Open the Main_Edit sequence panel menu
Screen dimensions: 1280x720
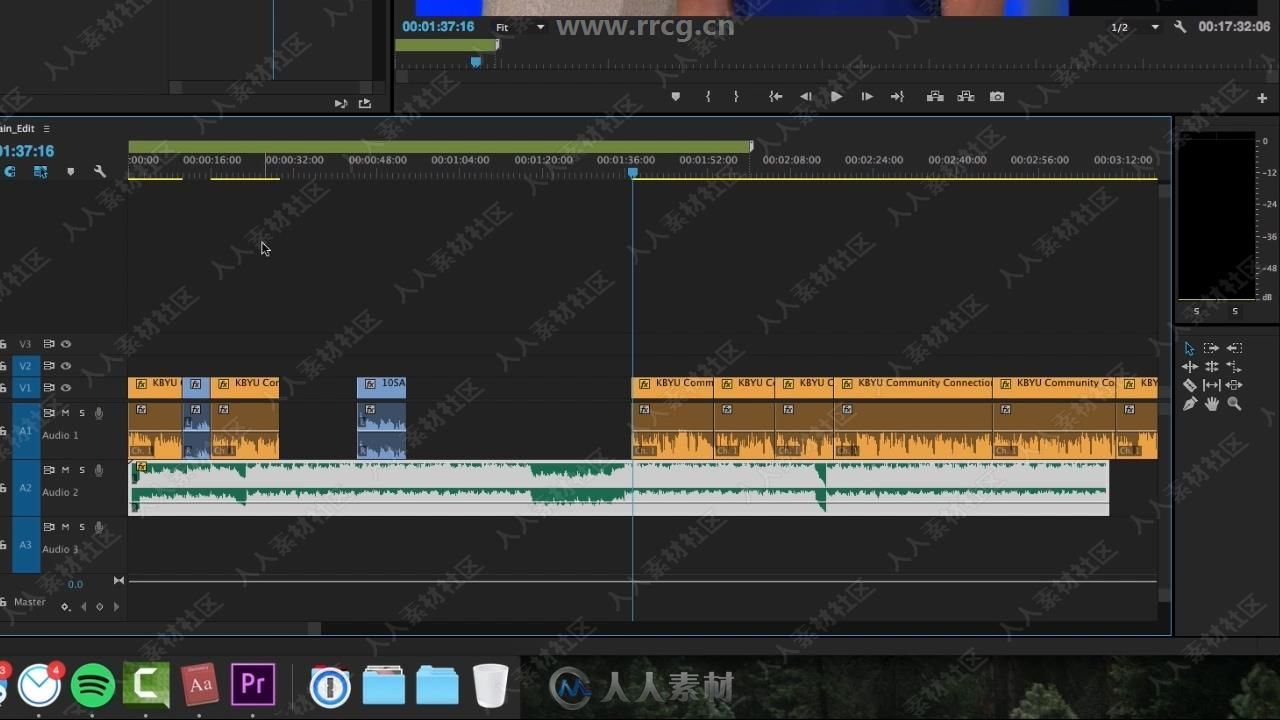46,129
